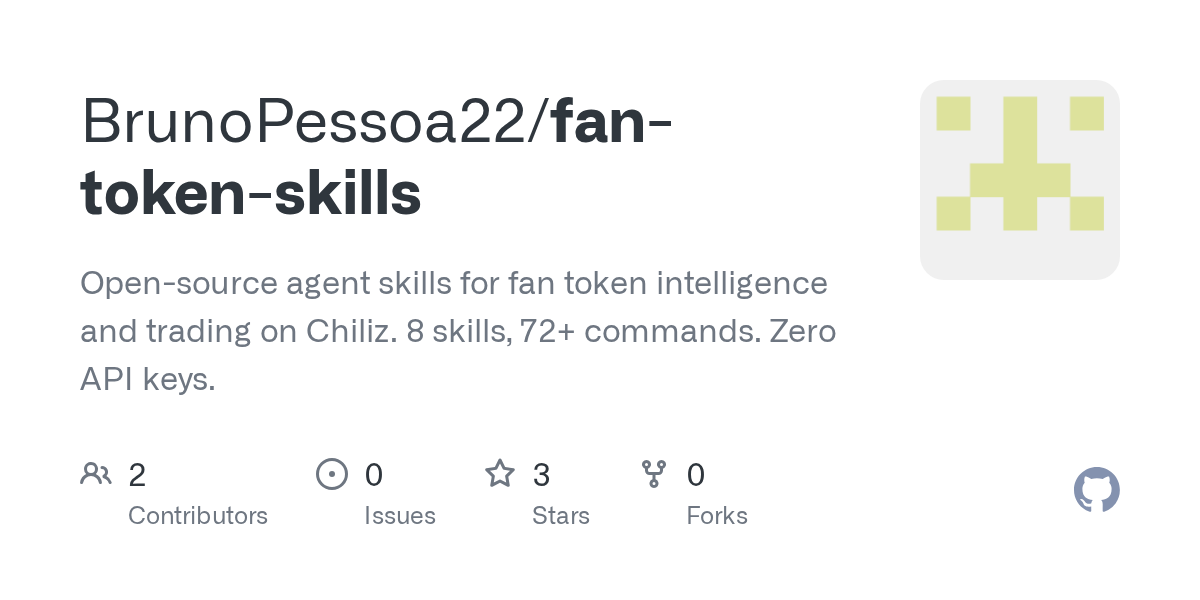The image size is (1200, 600).
Task: Select the Contributors label
Action: pyautogui.click(x=198, y=516)
